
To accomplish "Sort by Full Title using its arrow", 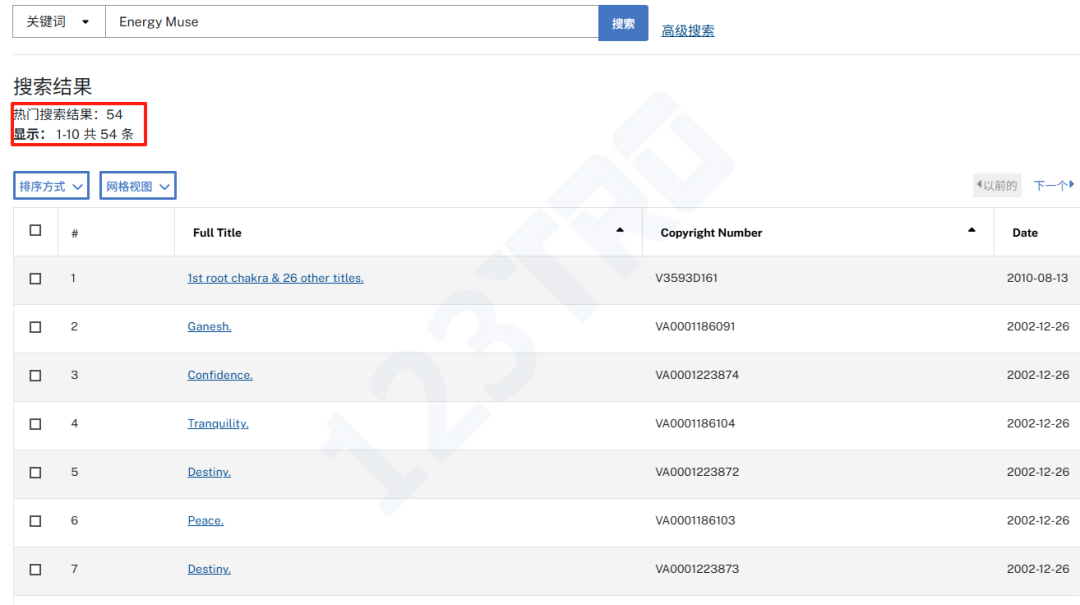I will [620, 230].
